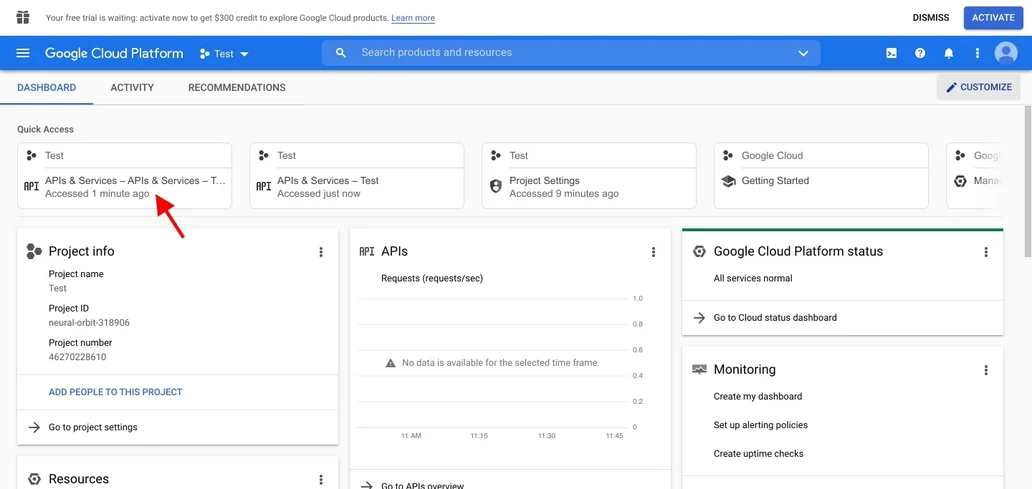The width and height of the screenshot is (1032, 489).
Task: Click the Project info hexagon icon
Action: click(x=34, y=251)
